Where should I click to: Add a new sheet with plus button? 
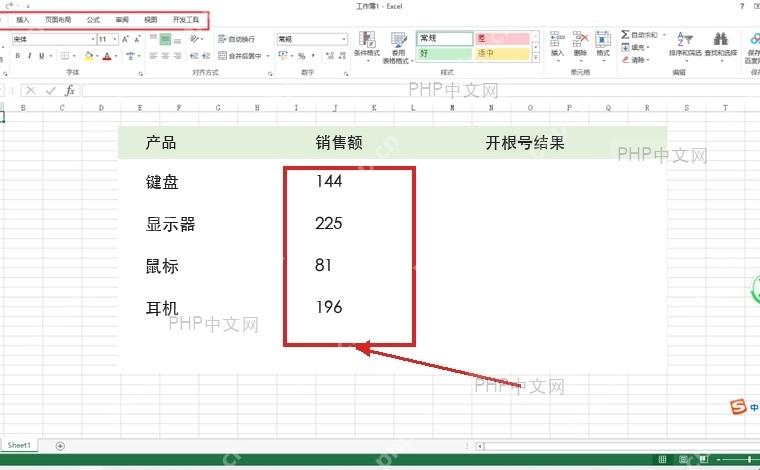pyautogui.click(x=60, y=446)
